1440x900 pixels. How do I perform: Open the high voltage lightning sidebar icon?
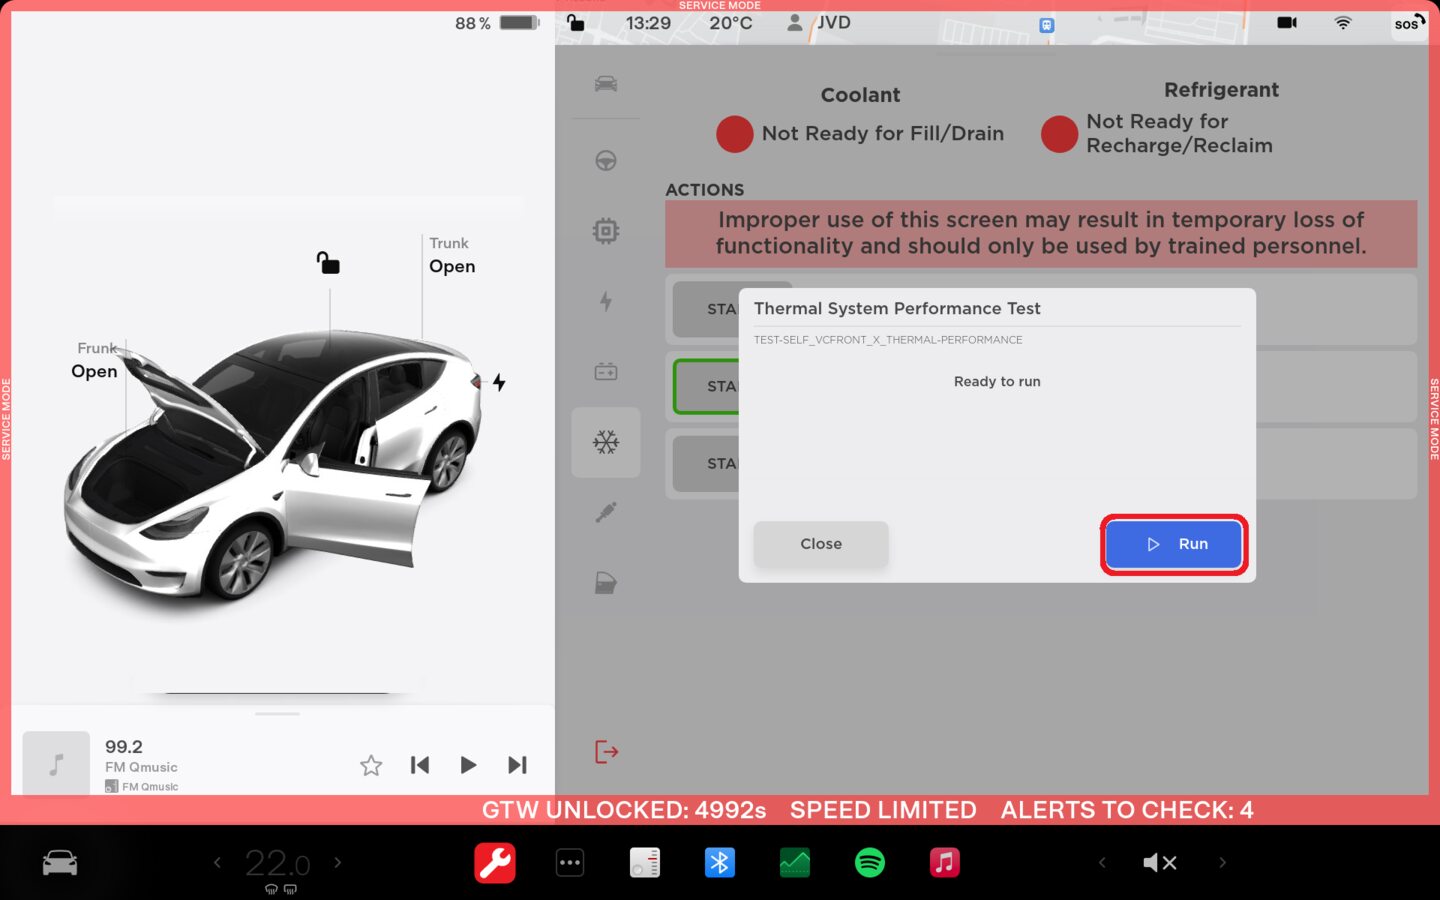[606, 301]
